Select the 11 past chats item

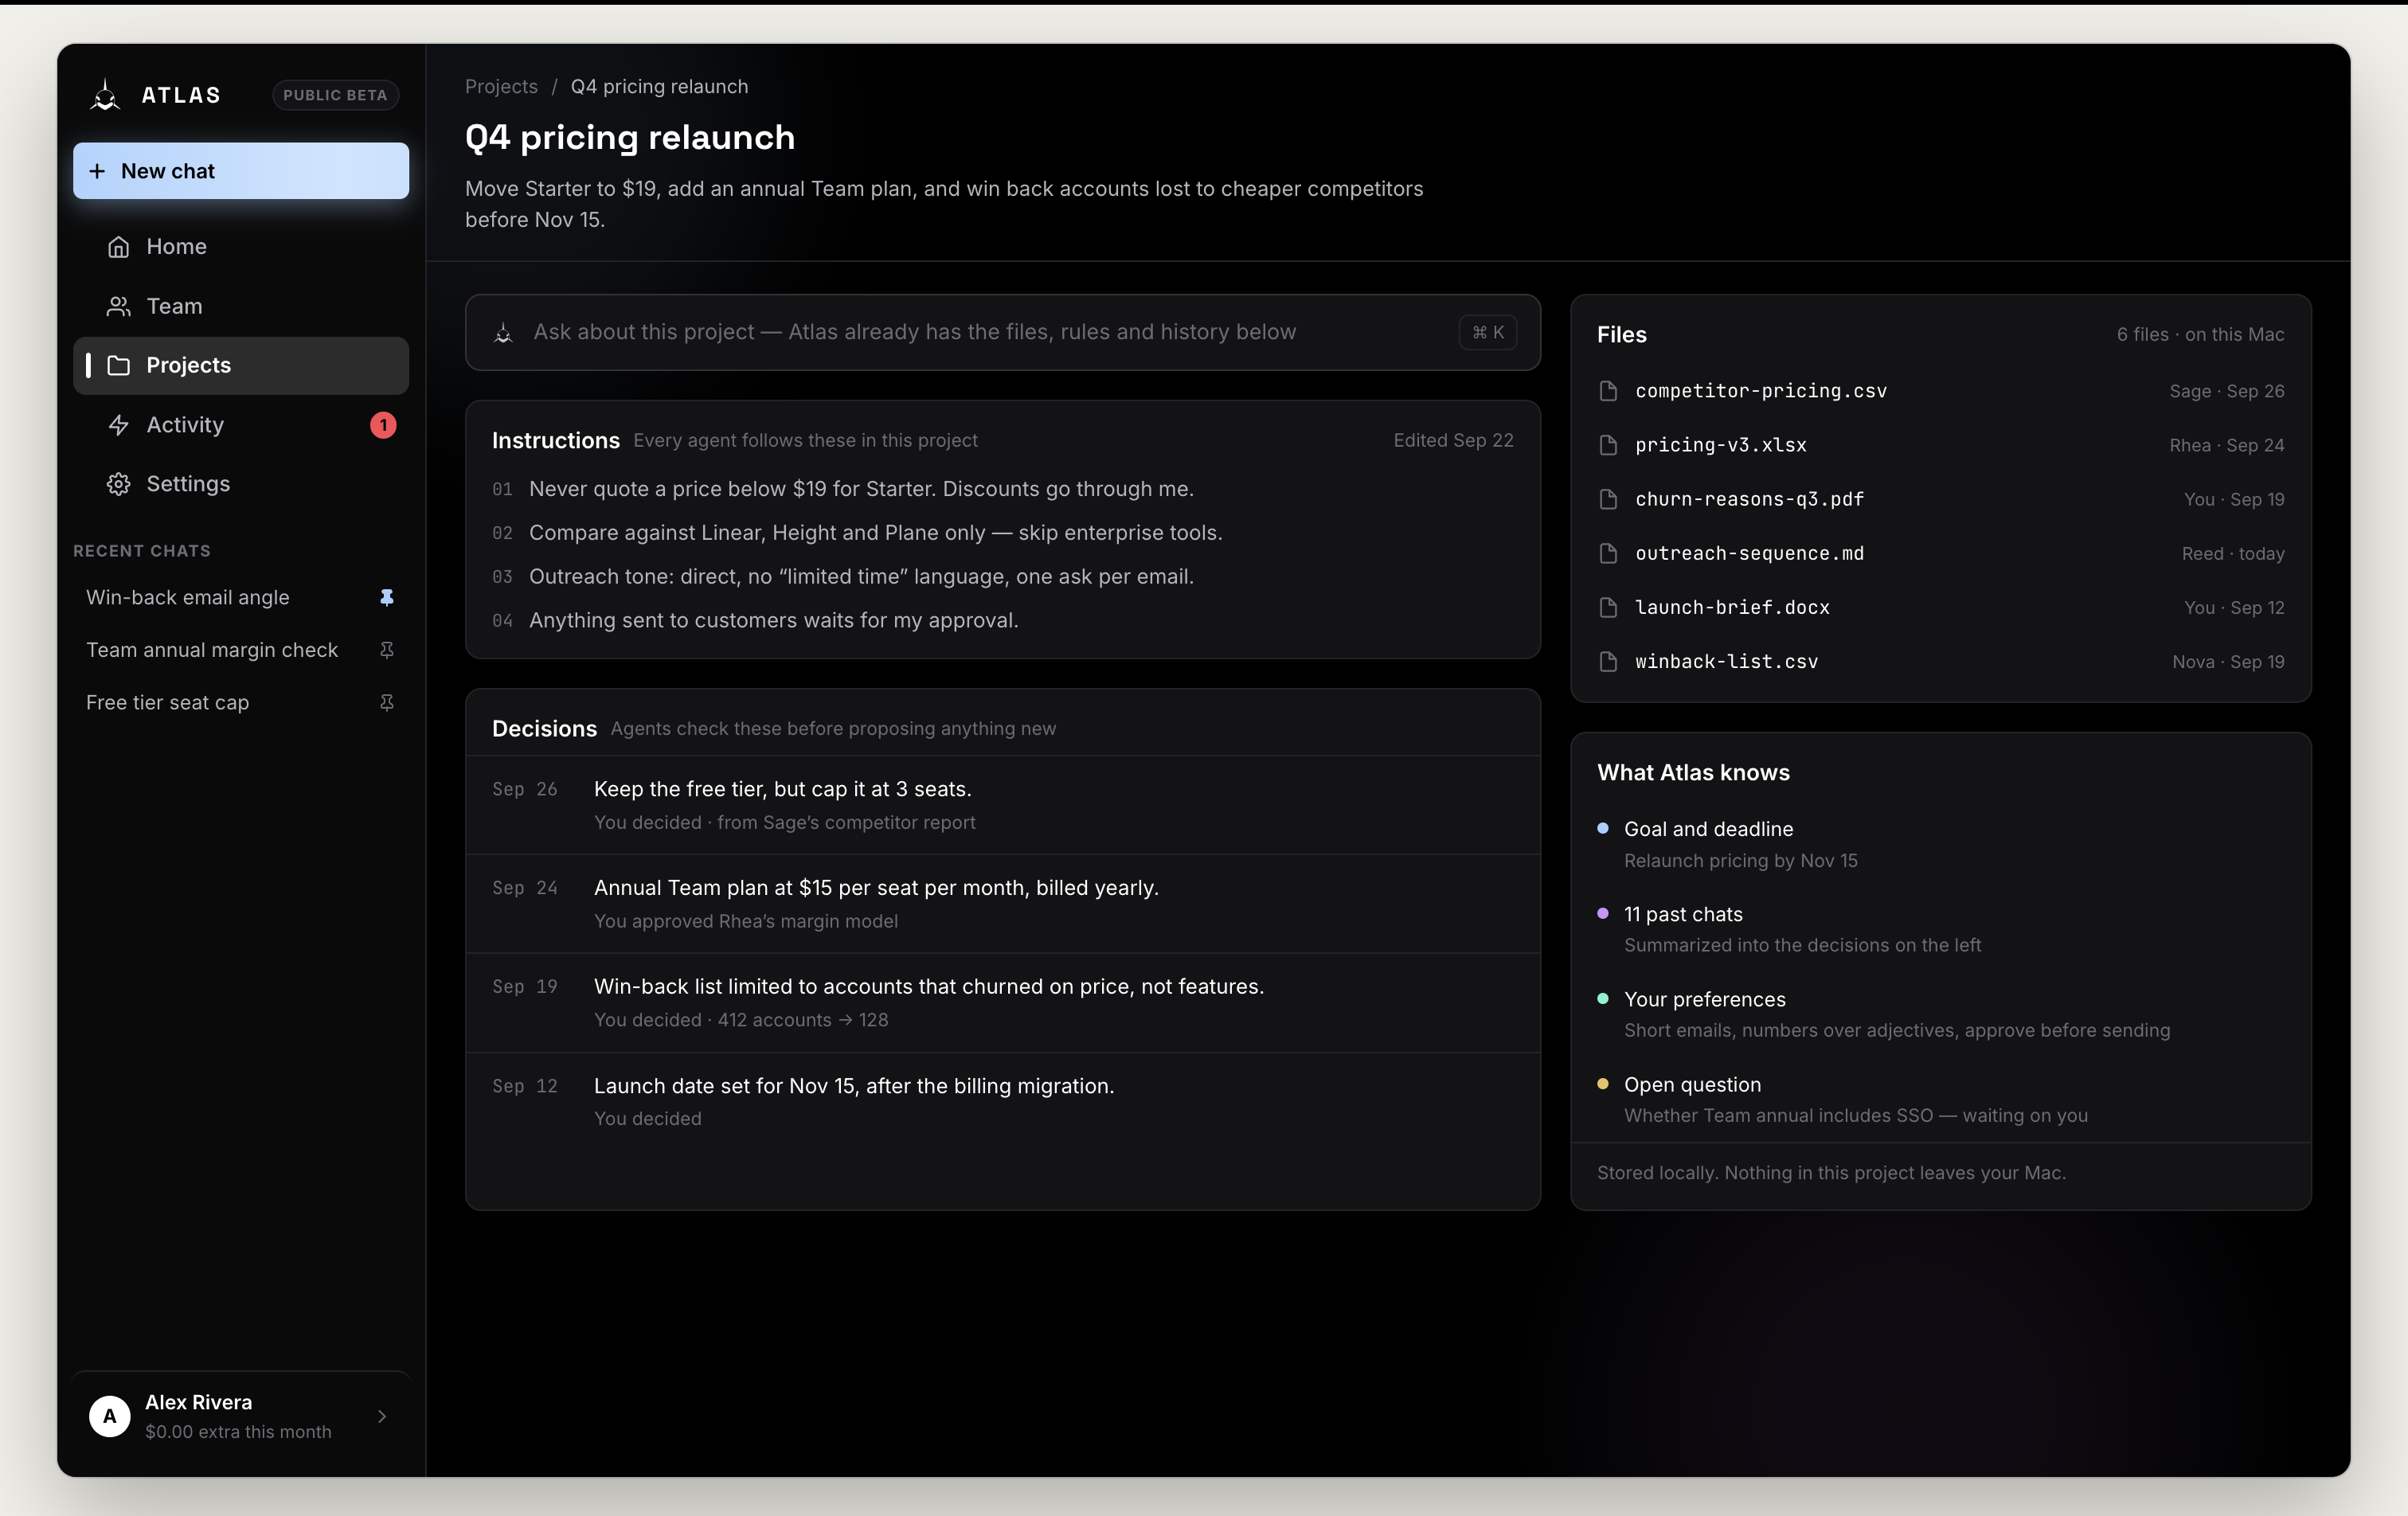click(1940, 929)
